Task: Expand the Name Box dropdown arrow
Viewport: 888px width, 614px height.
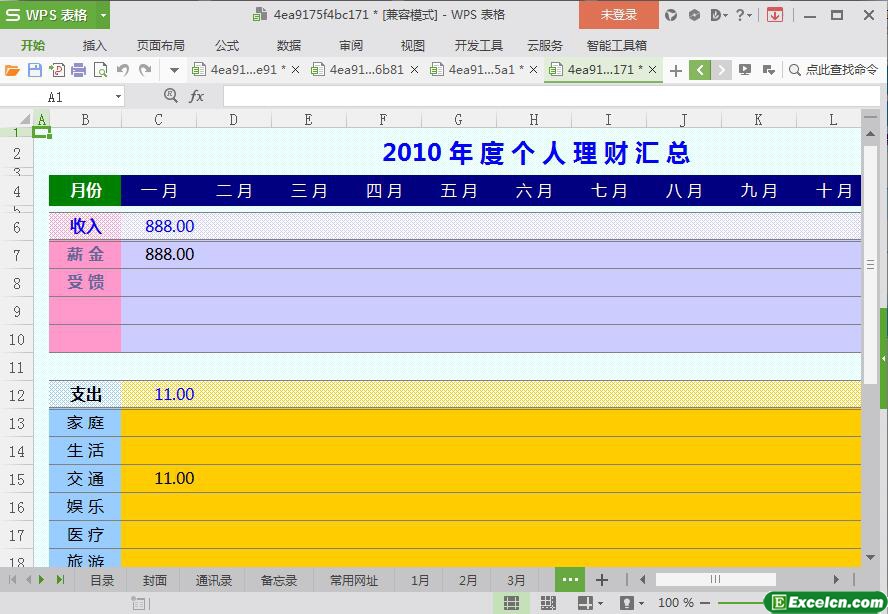Action: coord(118,97)
